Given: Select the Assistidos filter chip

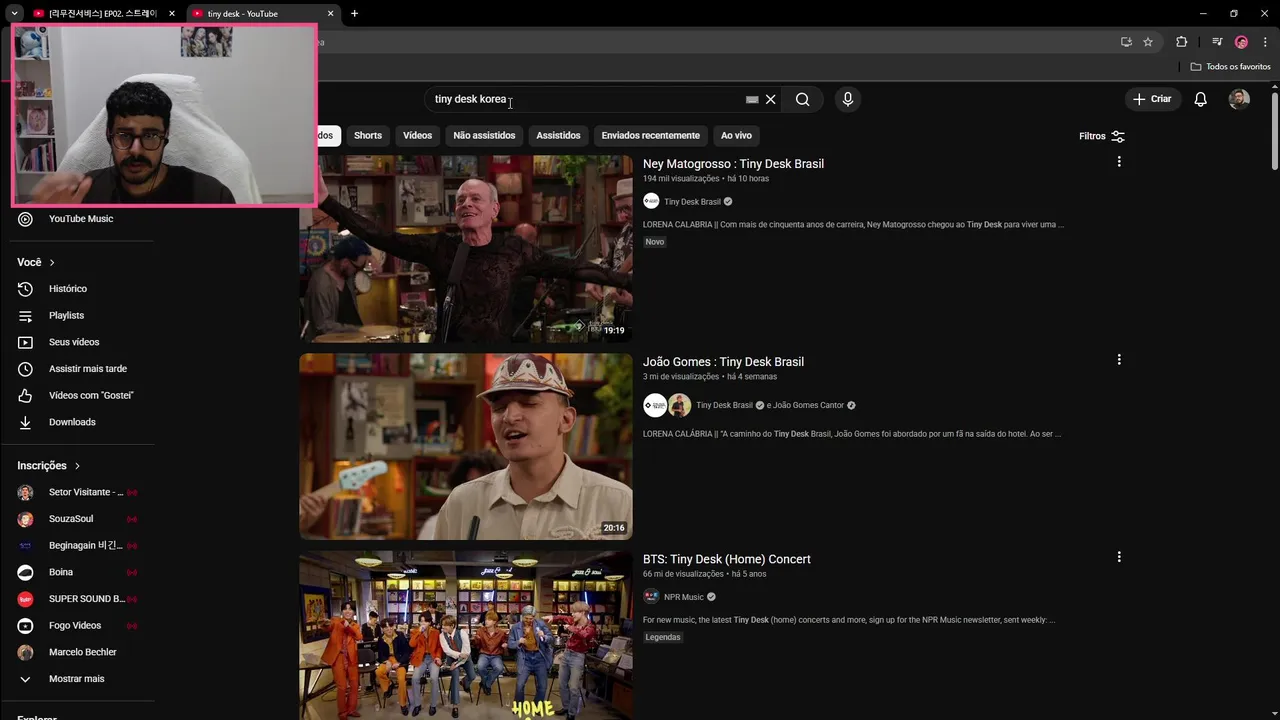Looking at the screenshot, I should tap(558, 136).
